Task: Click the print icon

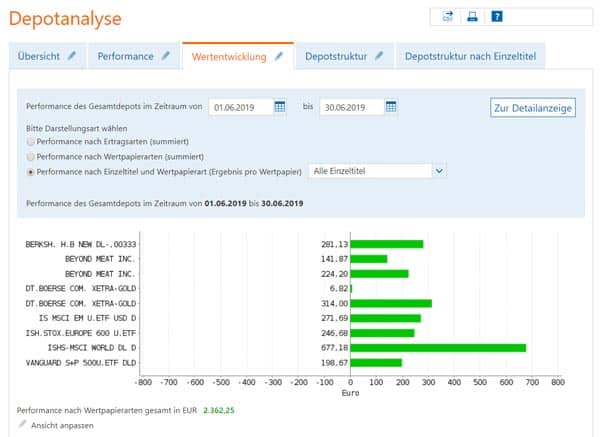Action: tap(472, 16)
